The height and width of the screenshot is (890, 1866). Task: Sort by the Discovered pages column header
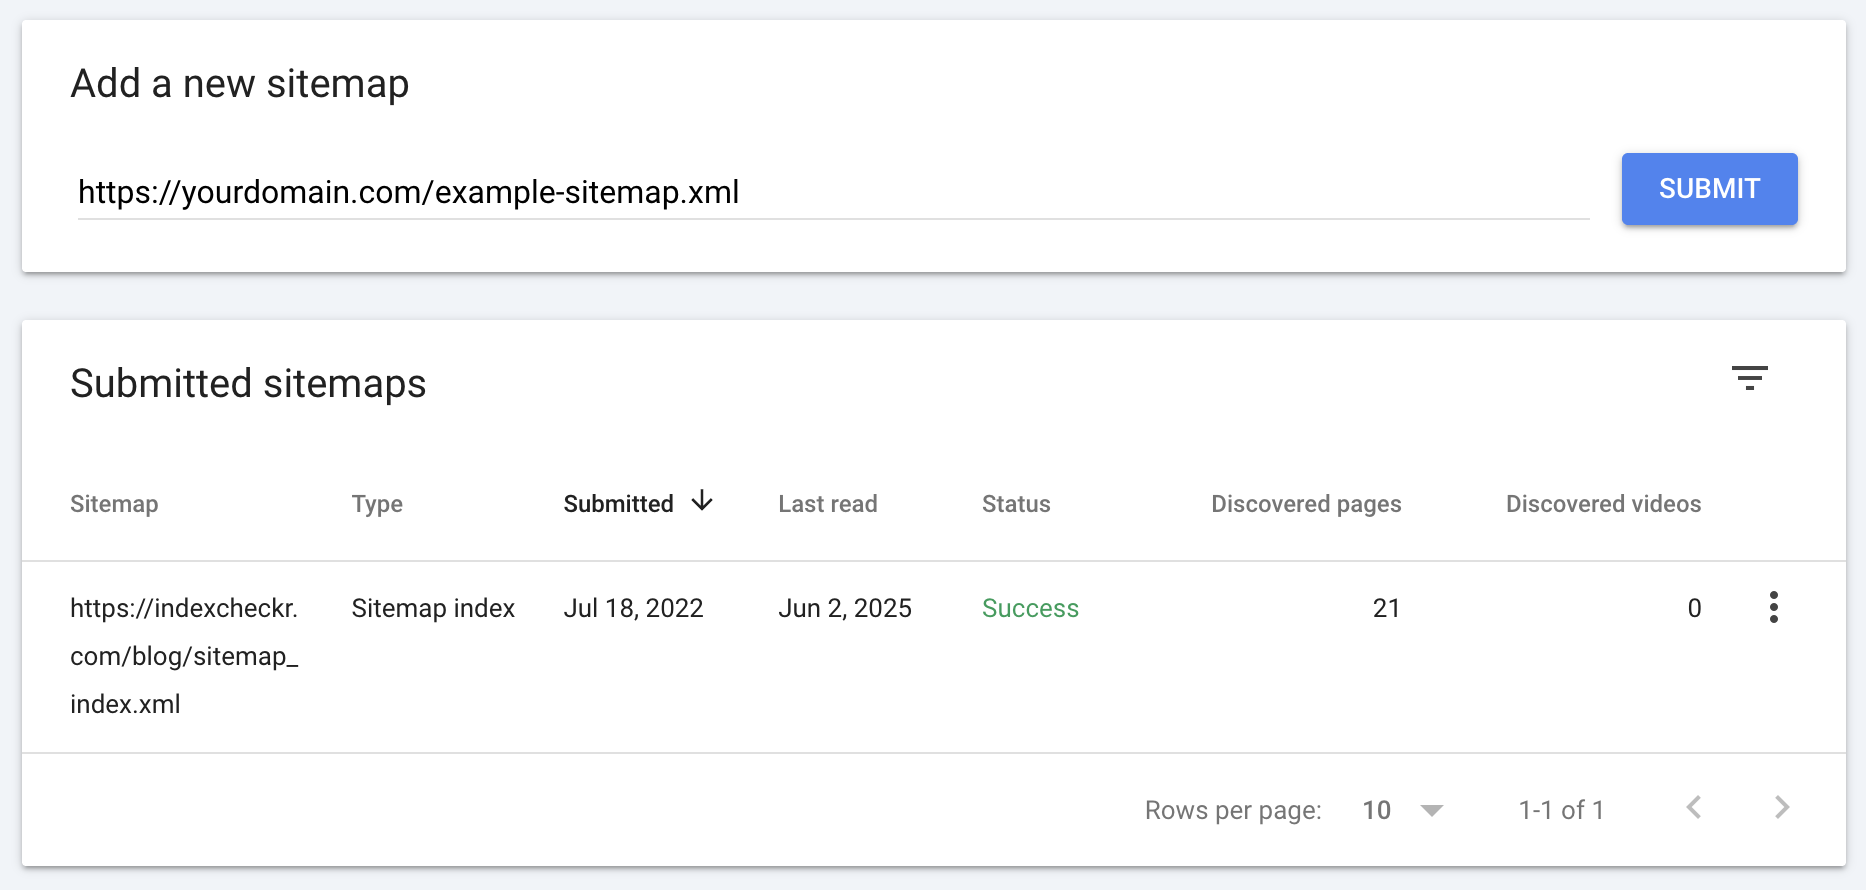(1306, 504)
